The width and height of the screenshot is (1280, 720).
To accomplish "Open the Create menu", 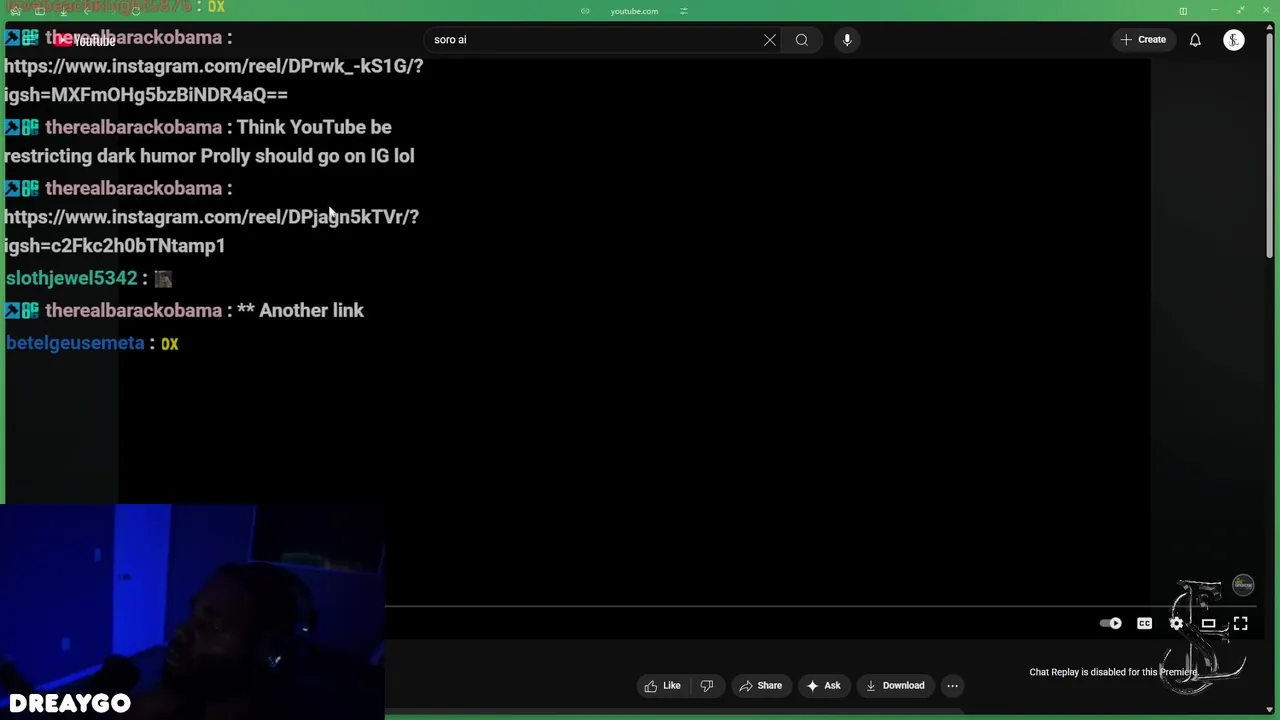I will tap(1143, 40).
